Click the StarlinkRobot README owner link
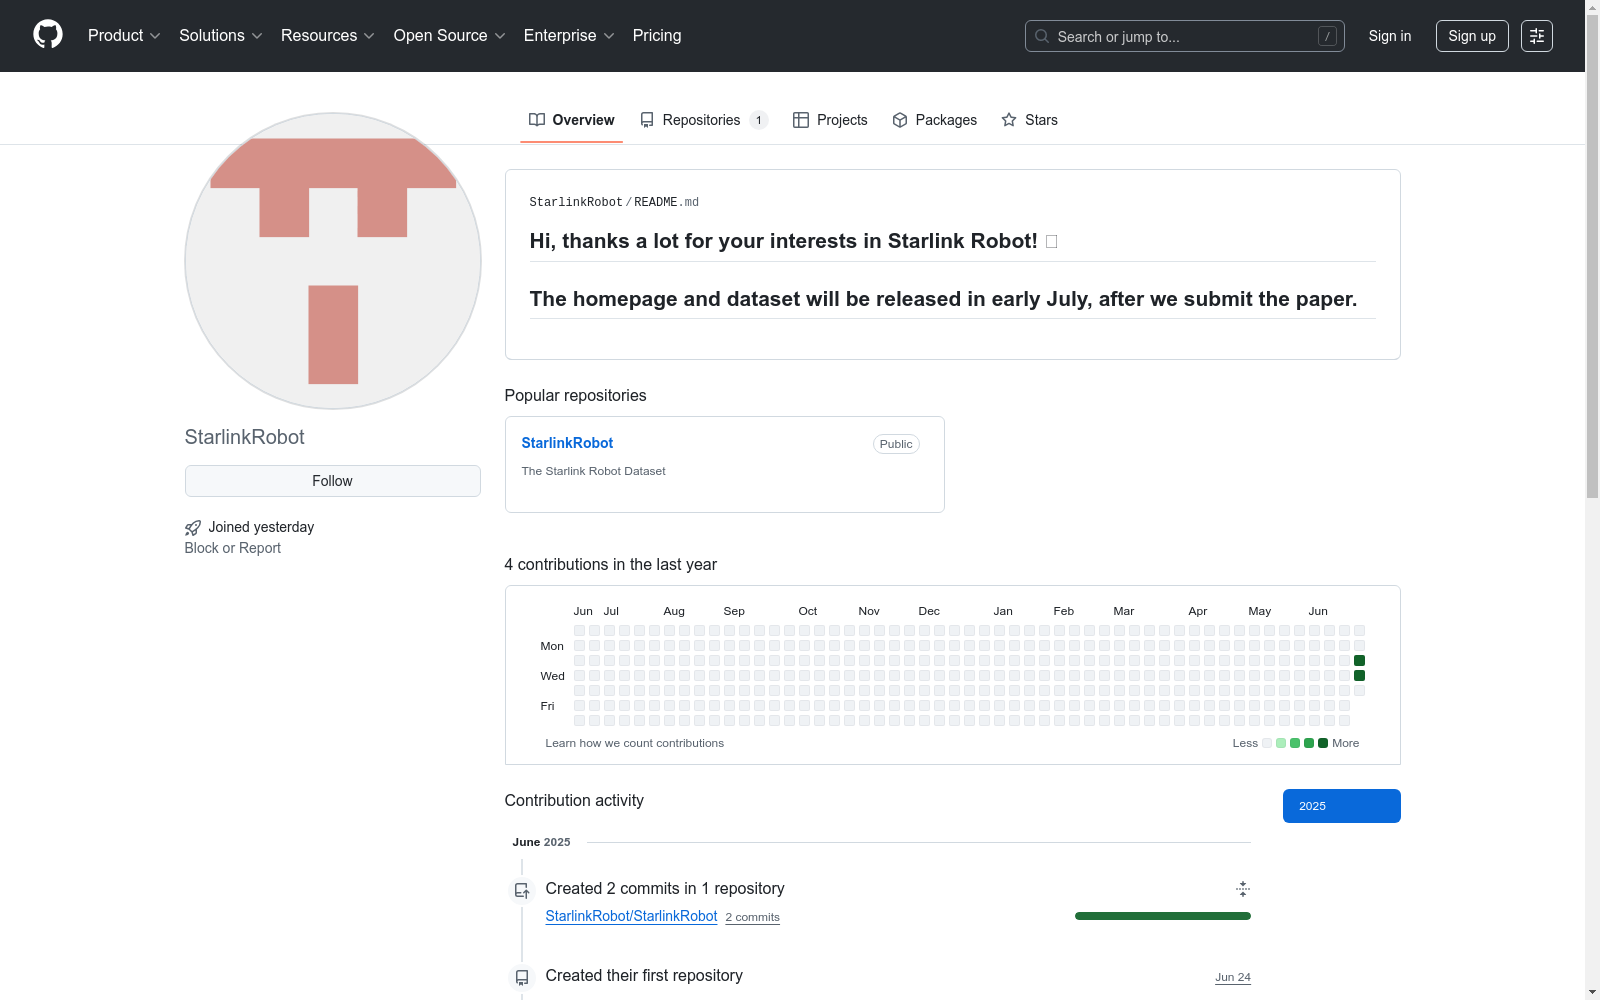This screenshot has height=1000, width=1600. click(x=576, y=202)
